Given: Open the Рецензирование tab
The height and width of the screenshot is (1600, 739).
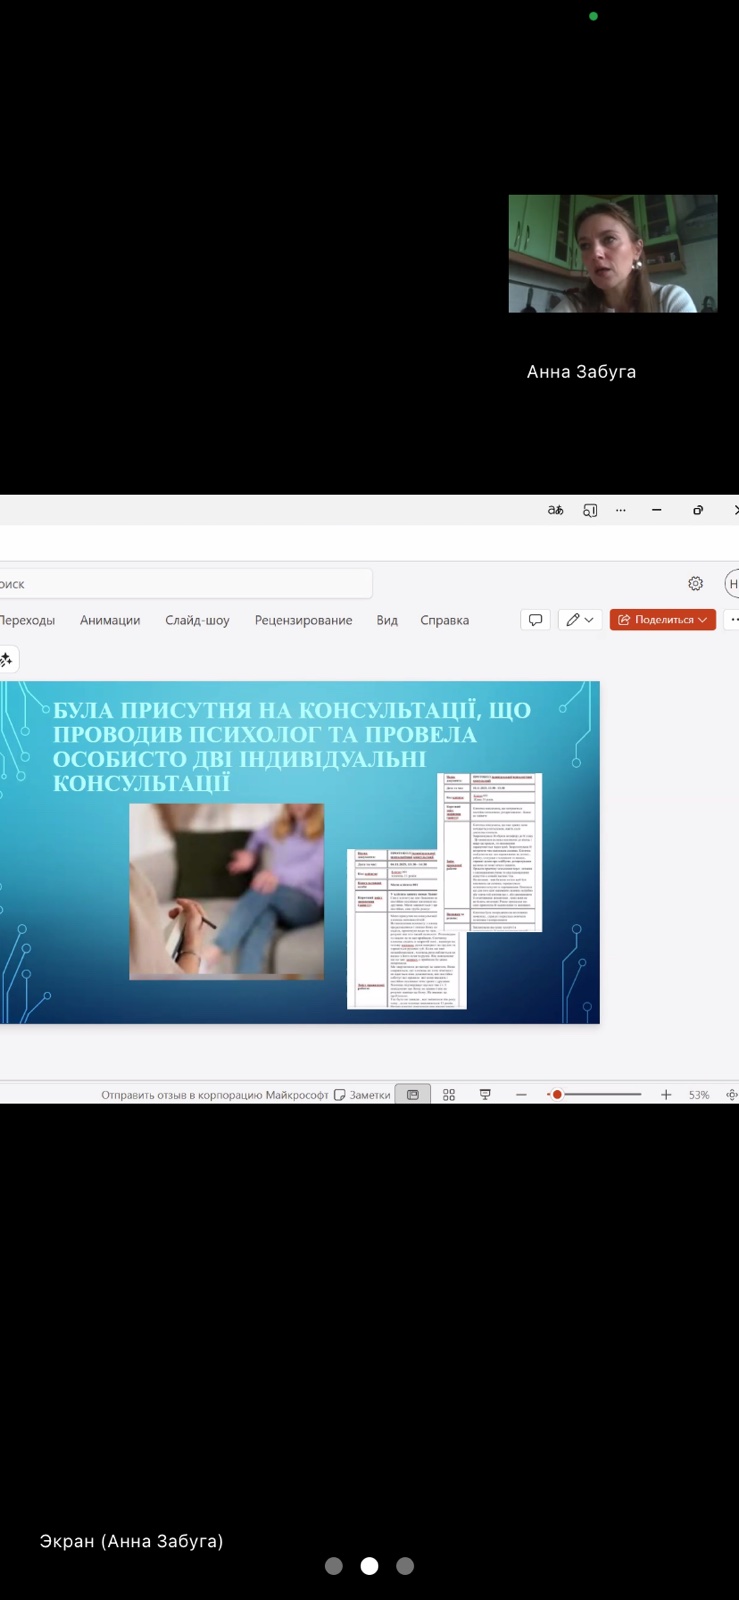Looking at the screenshot, I should click(x=303, y=620).
